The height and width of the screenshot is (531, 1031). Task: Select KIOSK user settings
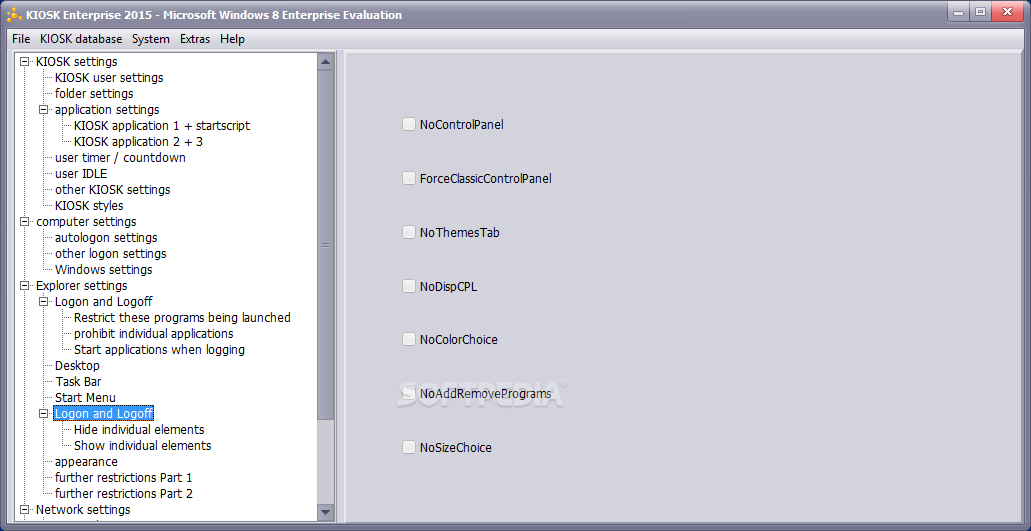(109, 78)
